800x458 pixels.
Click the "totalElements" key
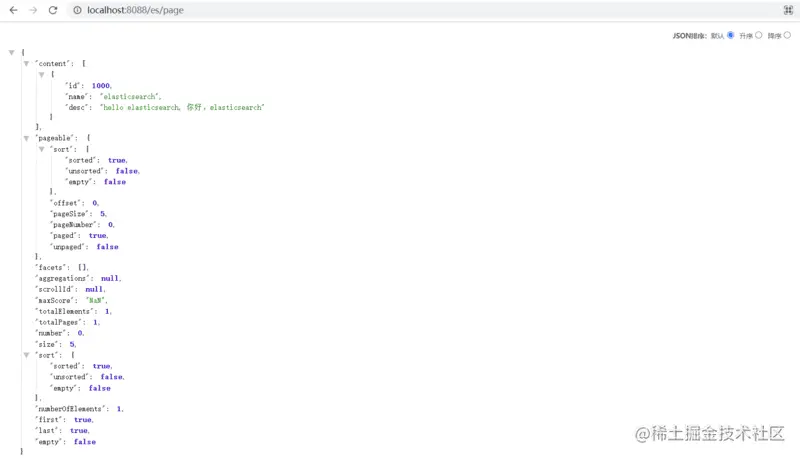click(66, 311)
